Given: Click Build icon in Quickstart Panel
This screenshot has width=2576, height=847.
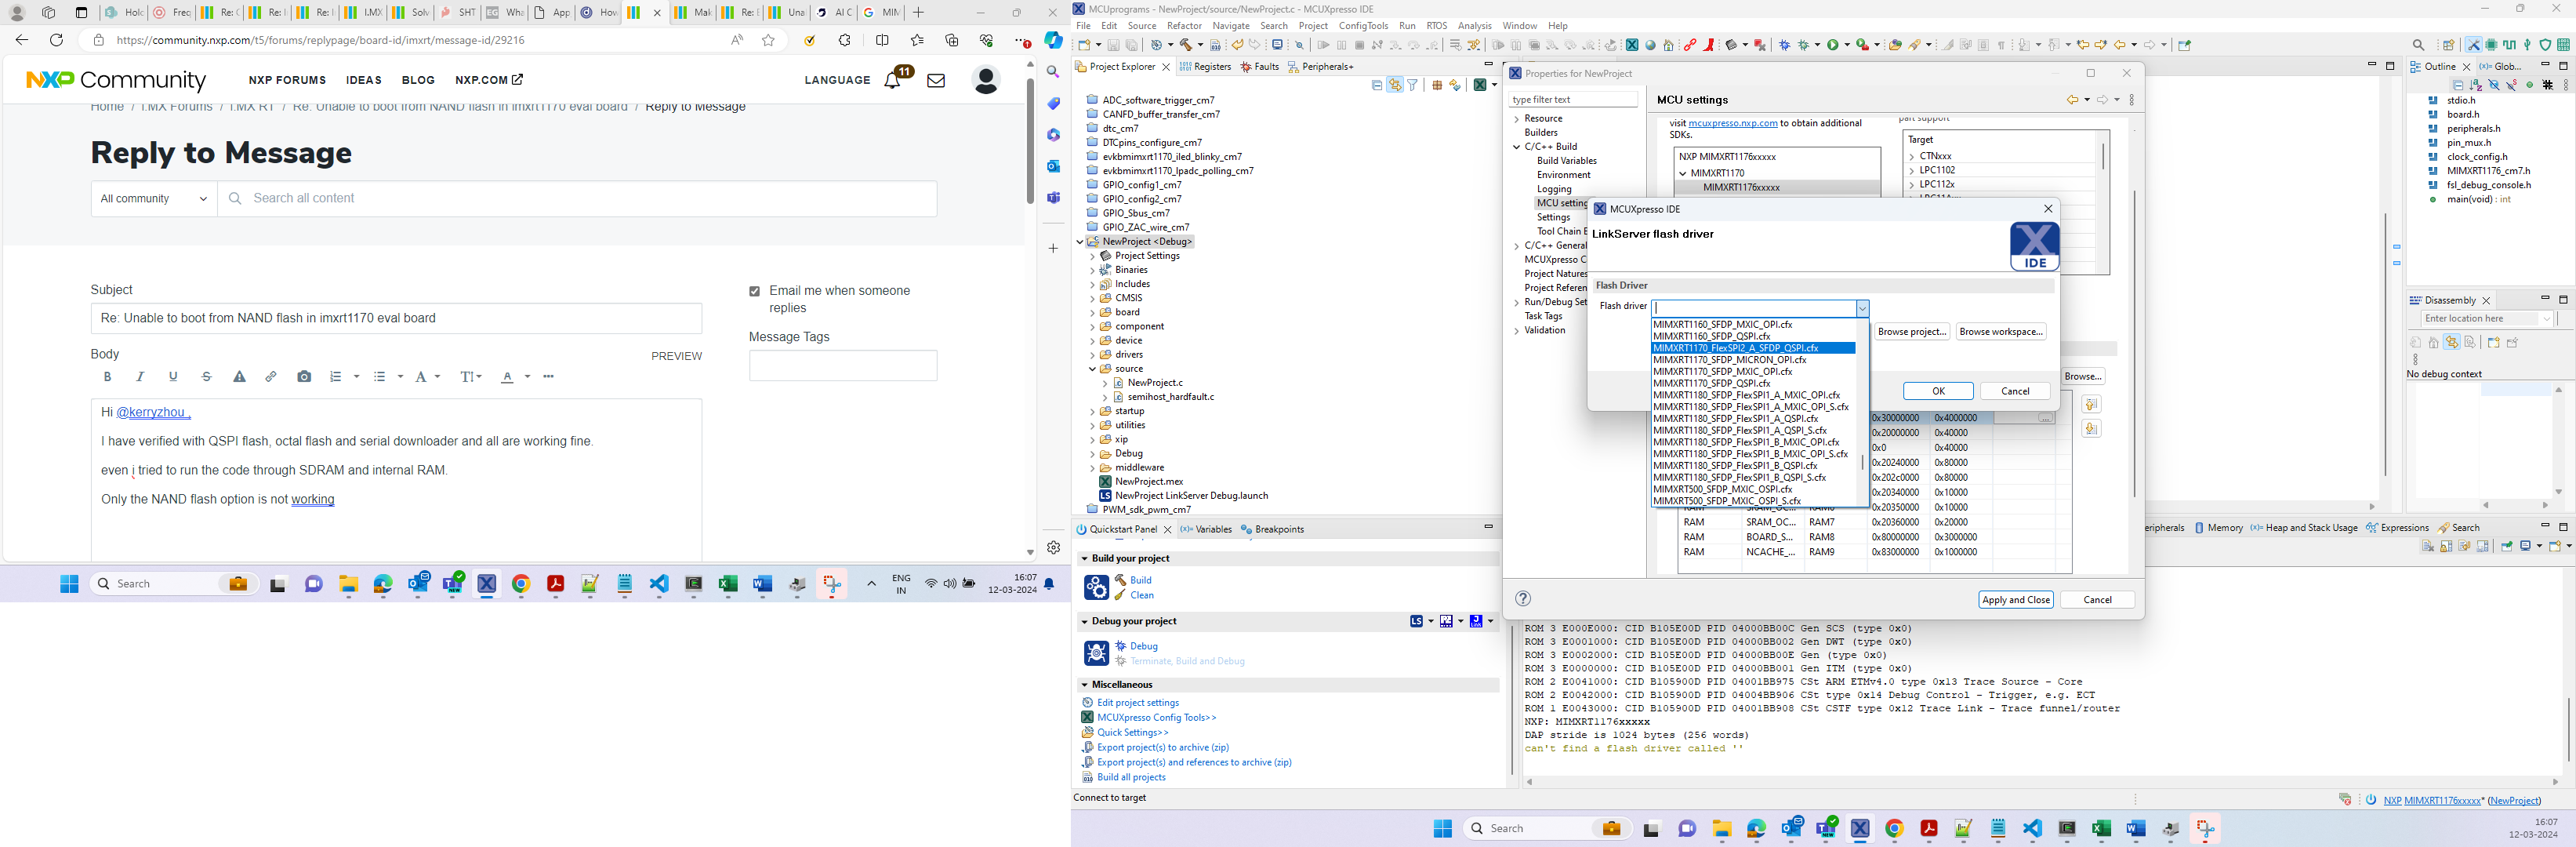Looking at the screenshot, I should pos(1096,587).
